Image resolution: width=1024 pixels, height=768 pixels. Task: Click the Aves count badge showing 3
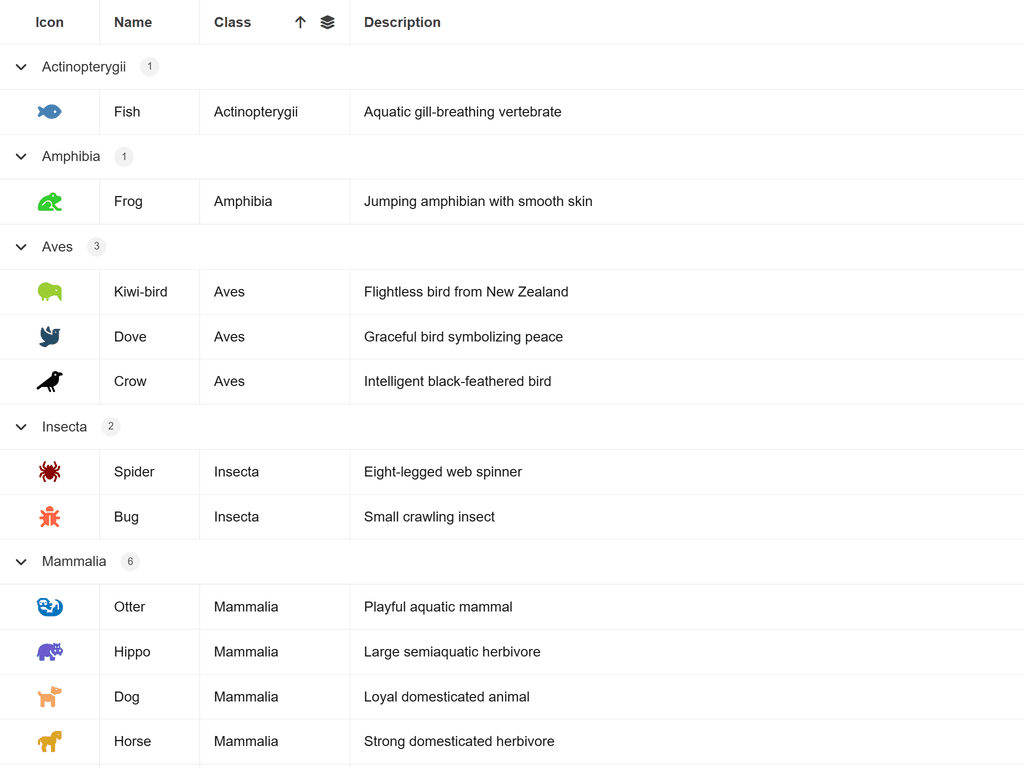[96, 246]
